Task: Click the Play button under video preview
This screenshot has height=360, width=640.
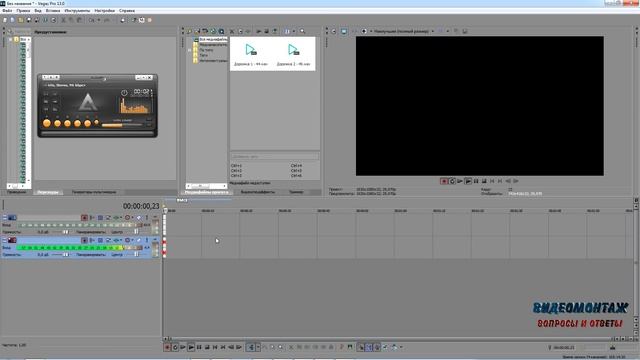Action: (x=468, y=181)
